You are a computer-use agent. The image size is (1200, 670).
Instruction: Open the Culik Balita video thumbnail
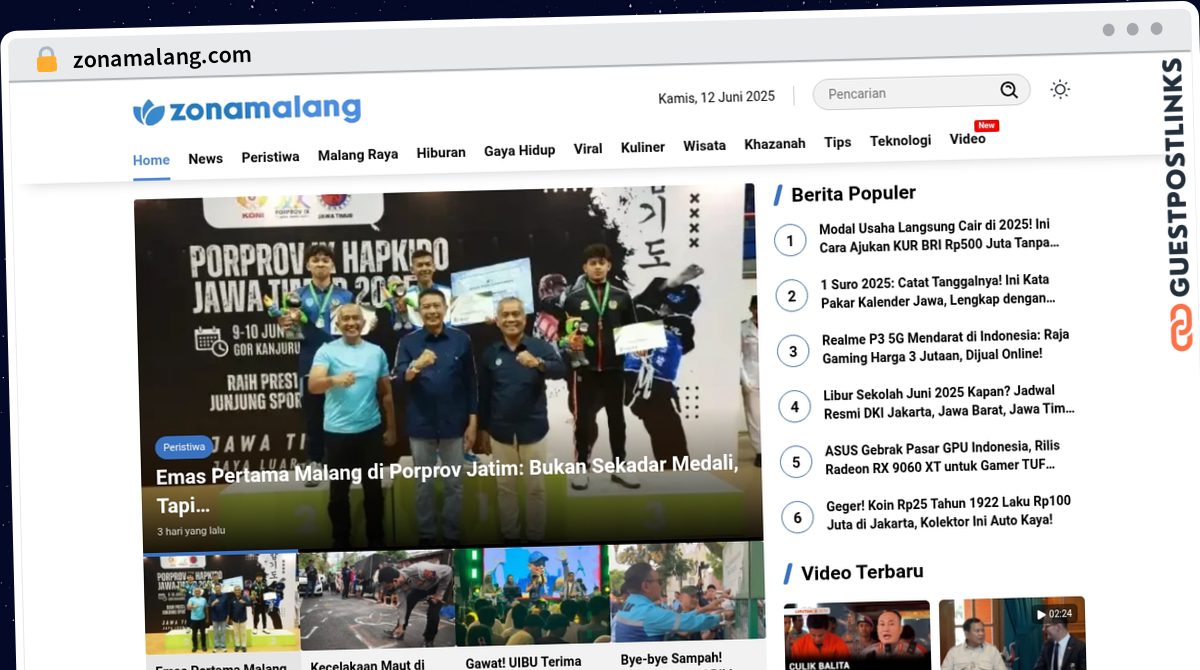857,634
